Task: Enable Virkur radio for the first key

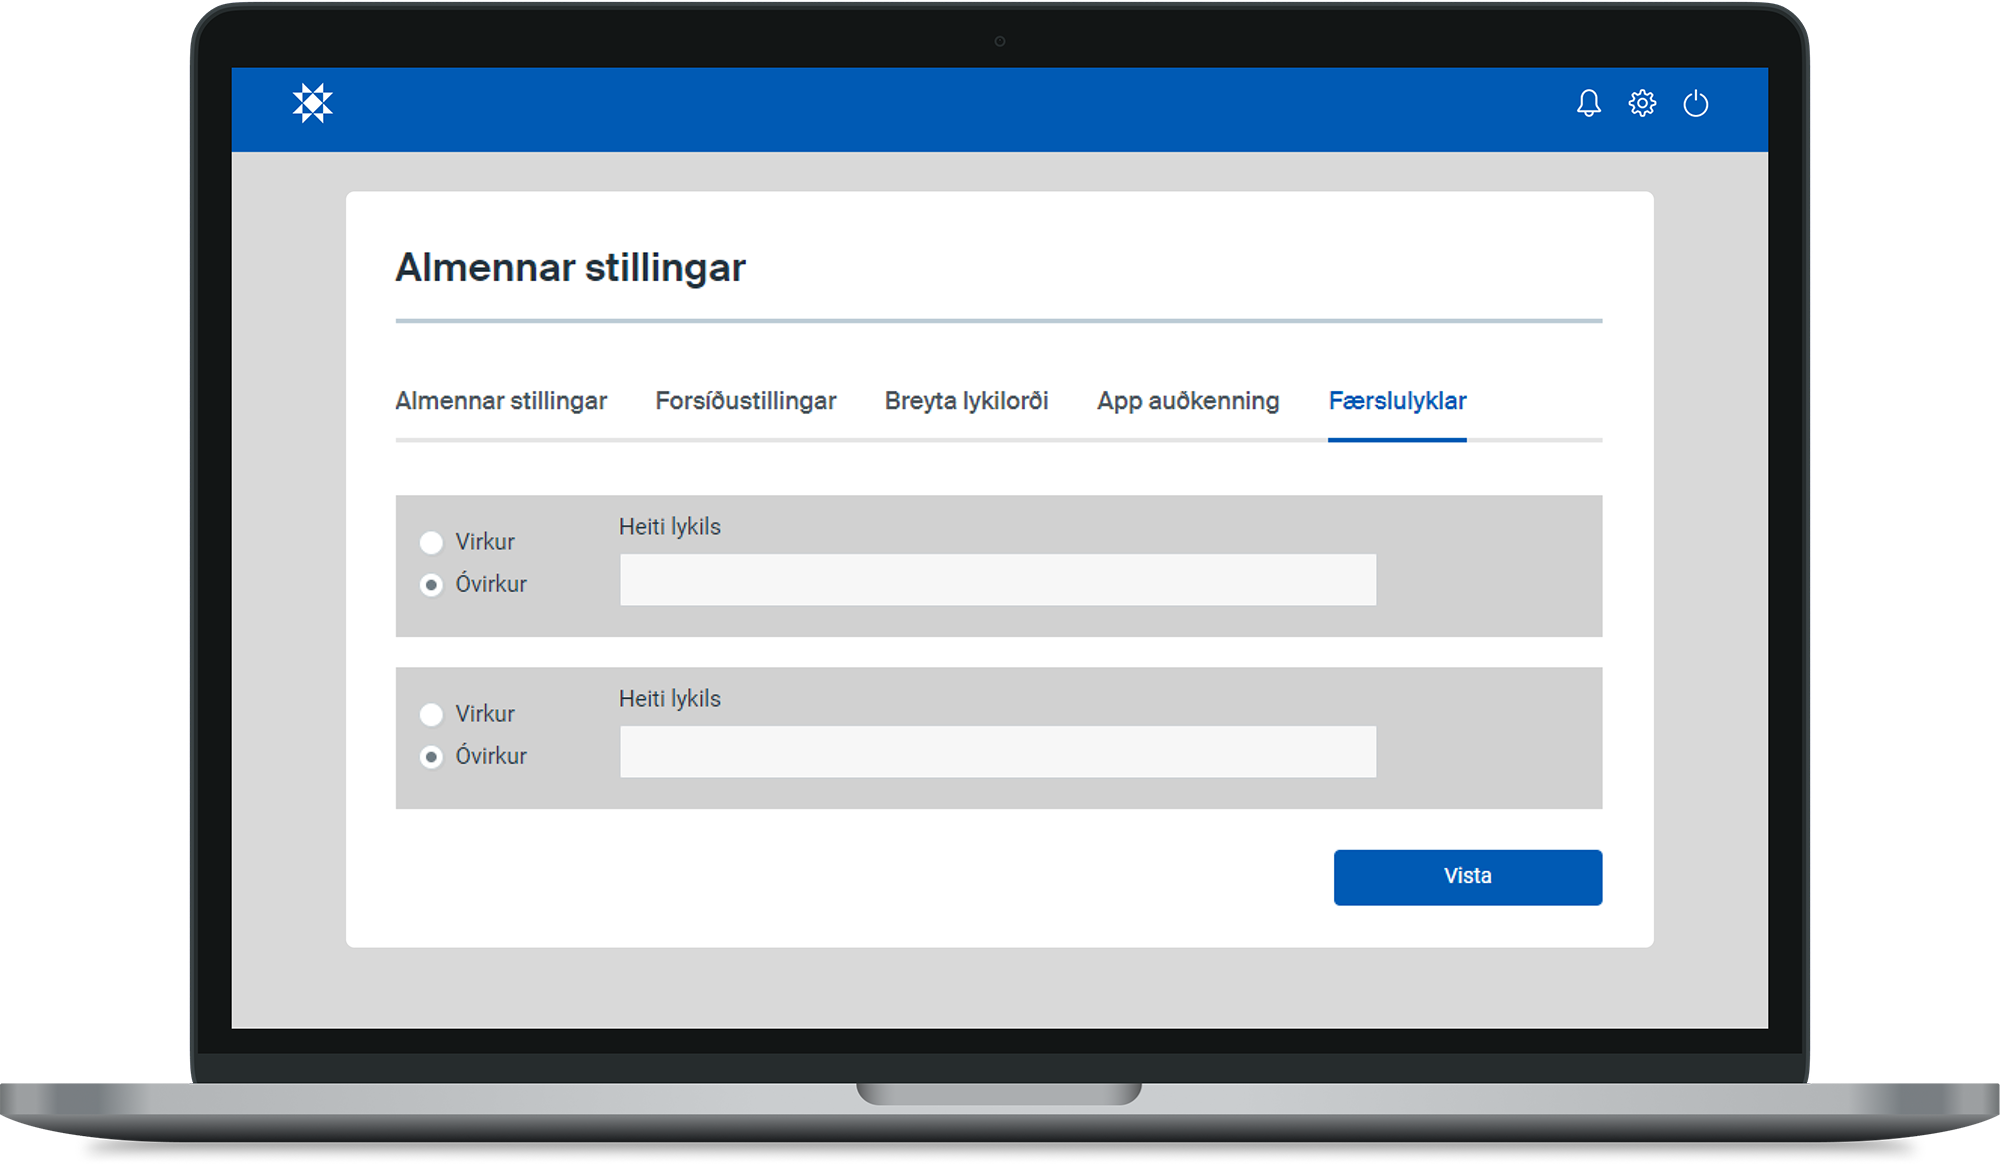Action: (431, 542)
